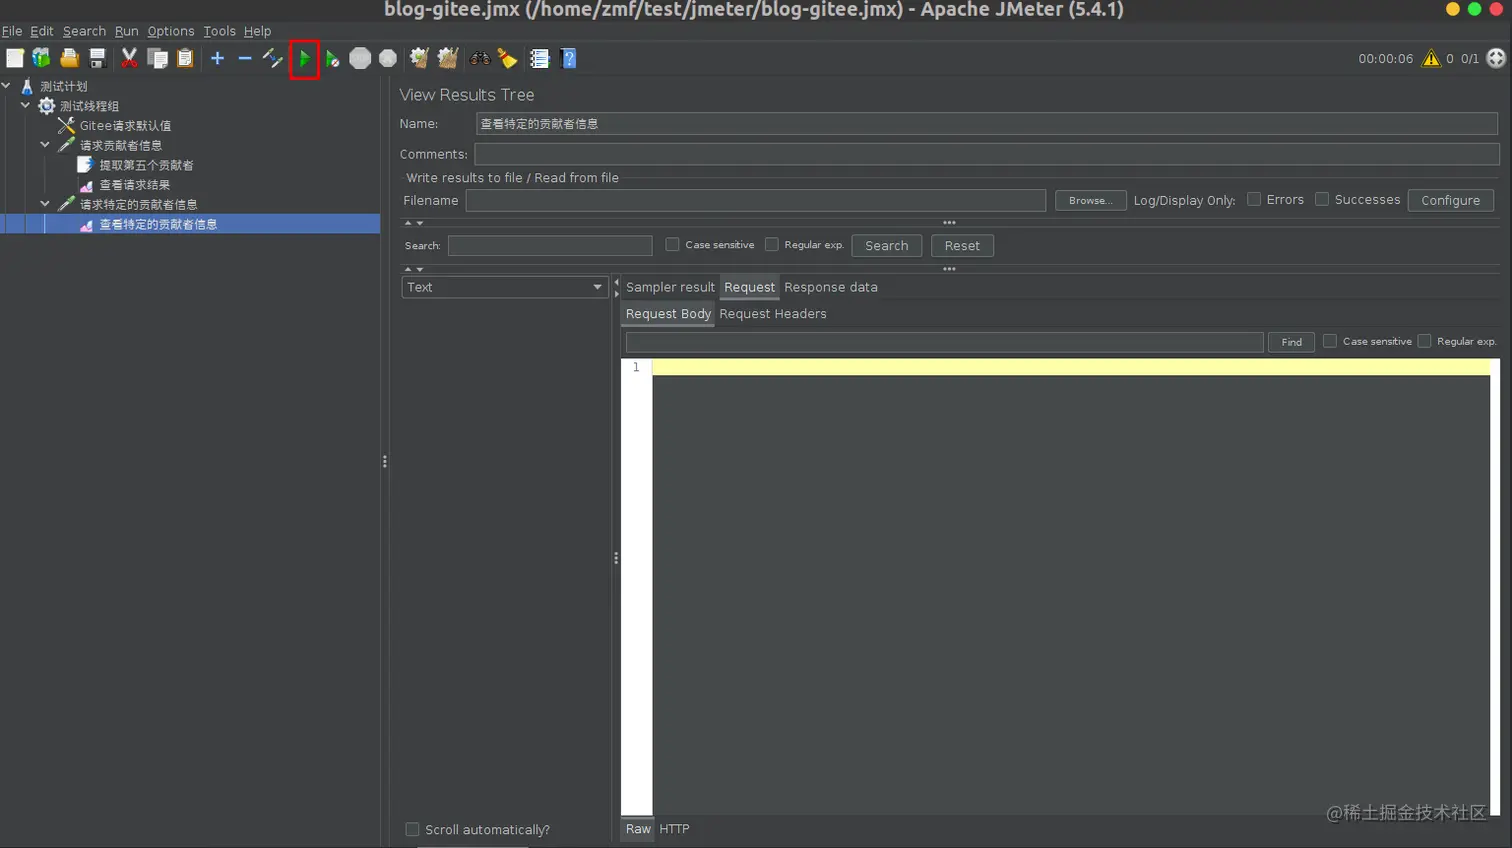Open the File menu
Viewport: 1512px width, 848px height.
tap(12, 31)
